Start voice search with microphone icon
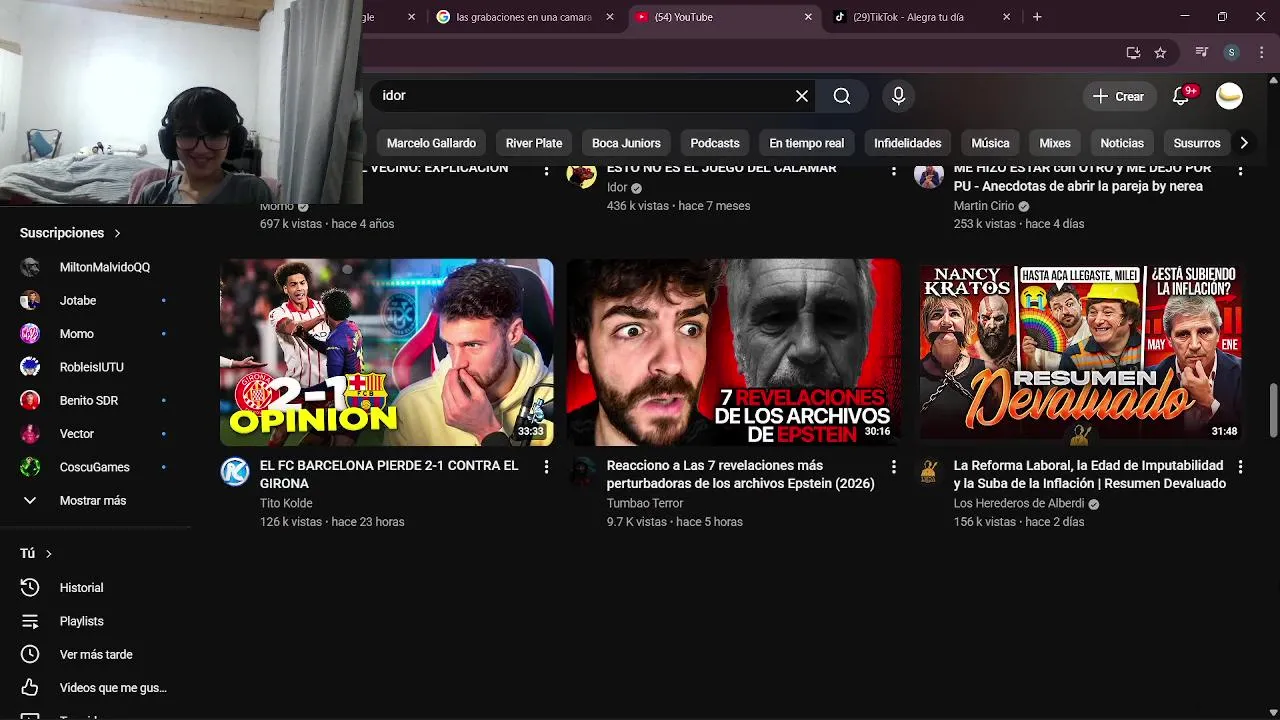Image resolution: width=1280 pixels, height=720 pixels. click(x=898, y=96)
